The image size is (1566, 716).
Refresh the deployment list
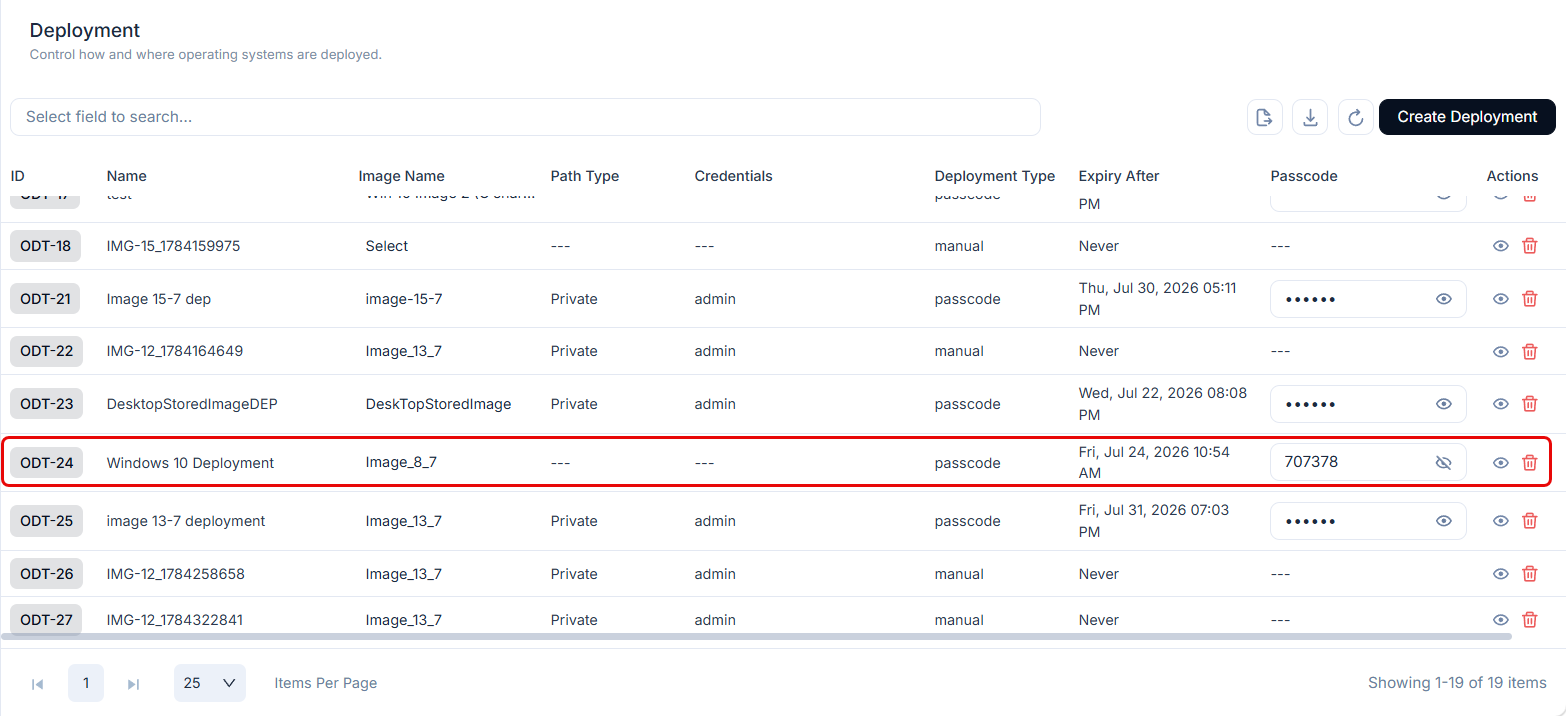1356,117
